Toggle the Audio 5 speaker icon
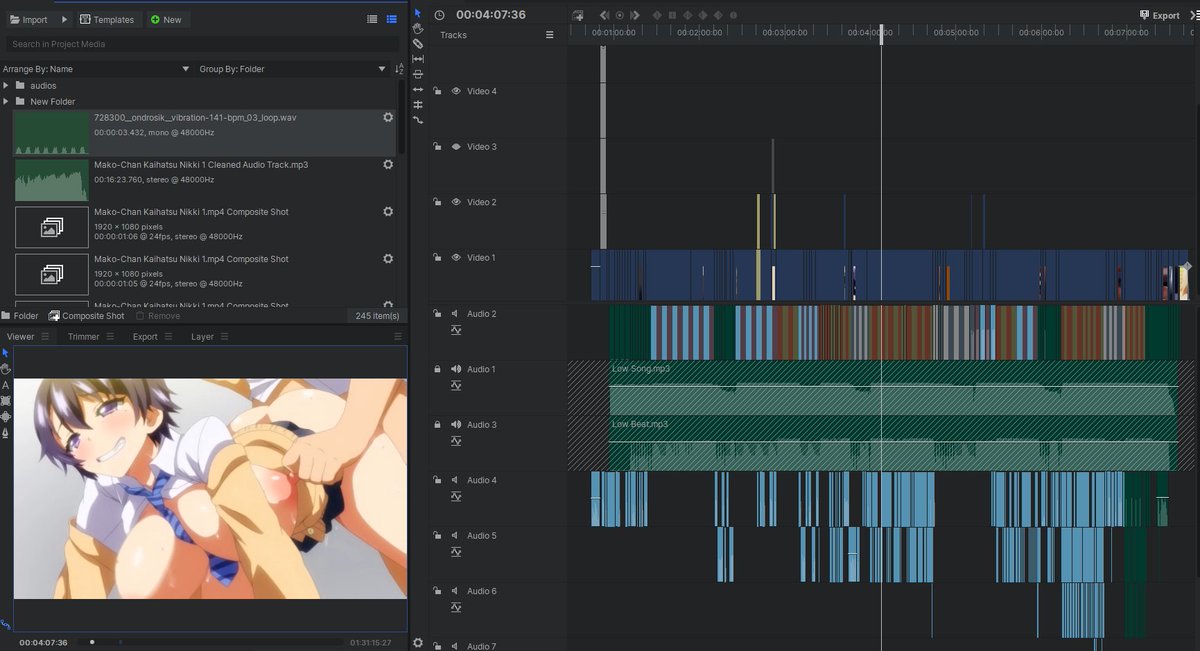This screenshot has width=1200, height=651. pos(455,536)
